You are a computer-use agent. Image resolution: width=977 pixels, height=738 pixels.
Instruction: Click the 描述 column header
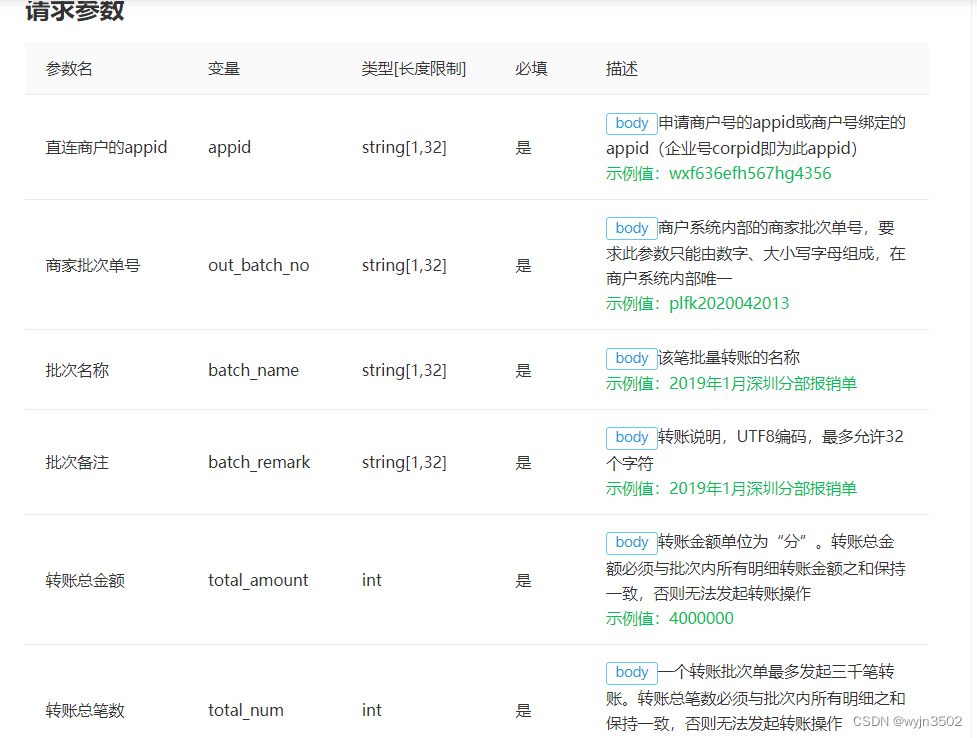(x=621, y=69)
